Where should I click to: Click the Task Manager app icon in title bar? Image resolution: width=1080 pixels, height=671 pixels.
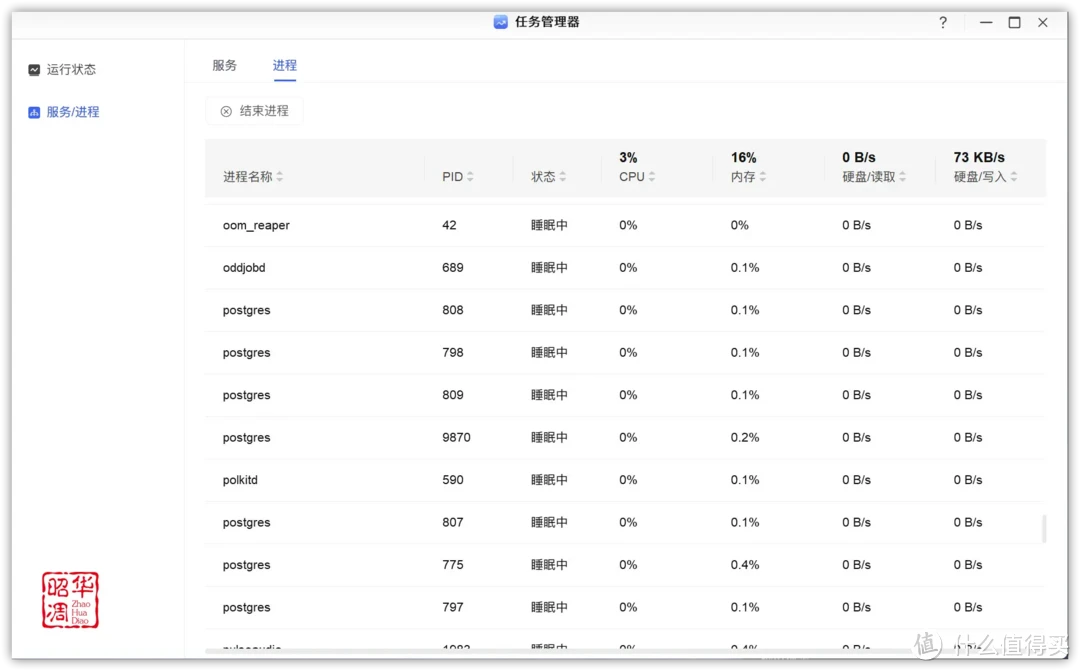499,21
